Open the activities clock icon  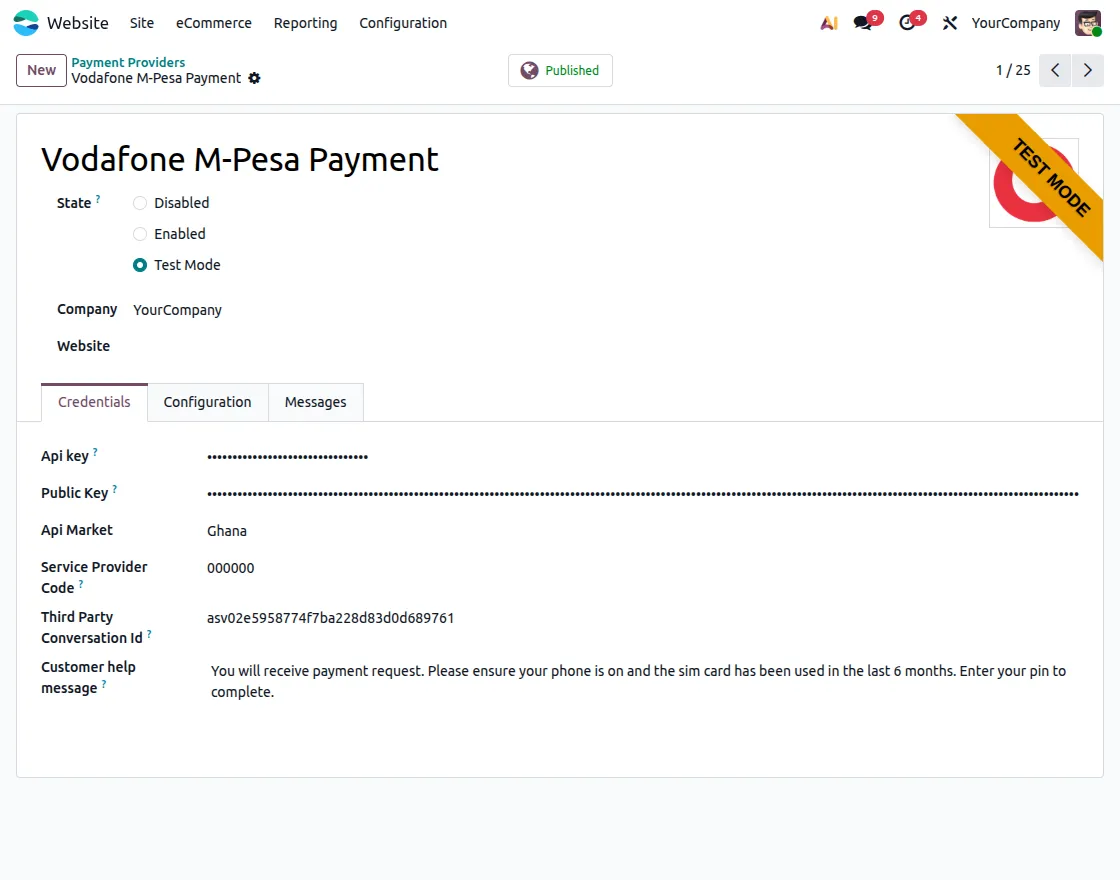tap(907, 23)
